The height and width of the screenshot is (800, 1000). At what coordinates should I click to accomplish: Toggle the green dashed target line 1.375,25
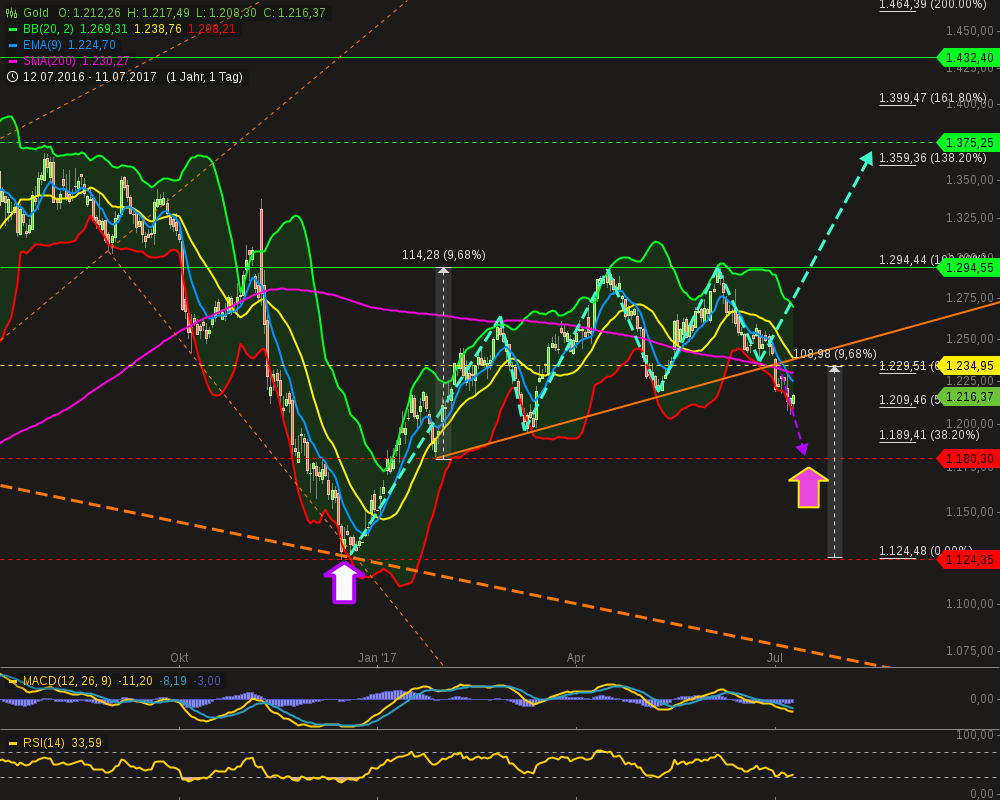click(x=966, y=143)
